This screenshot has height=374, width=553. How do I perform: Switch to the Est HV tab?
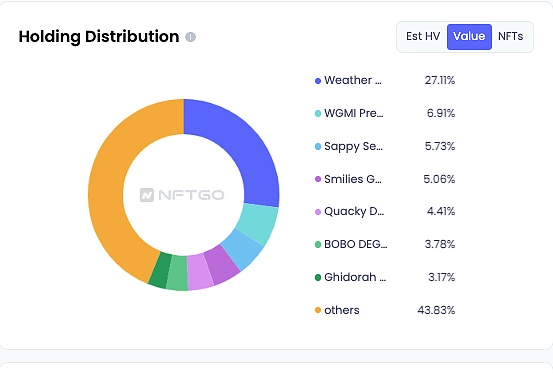click(x=423, y=36)
